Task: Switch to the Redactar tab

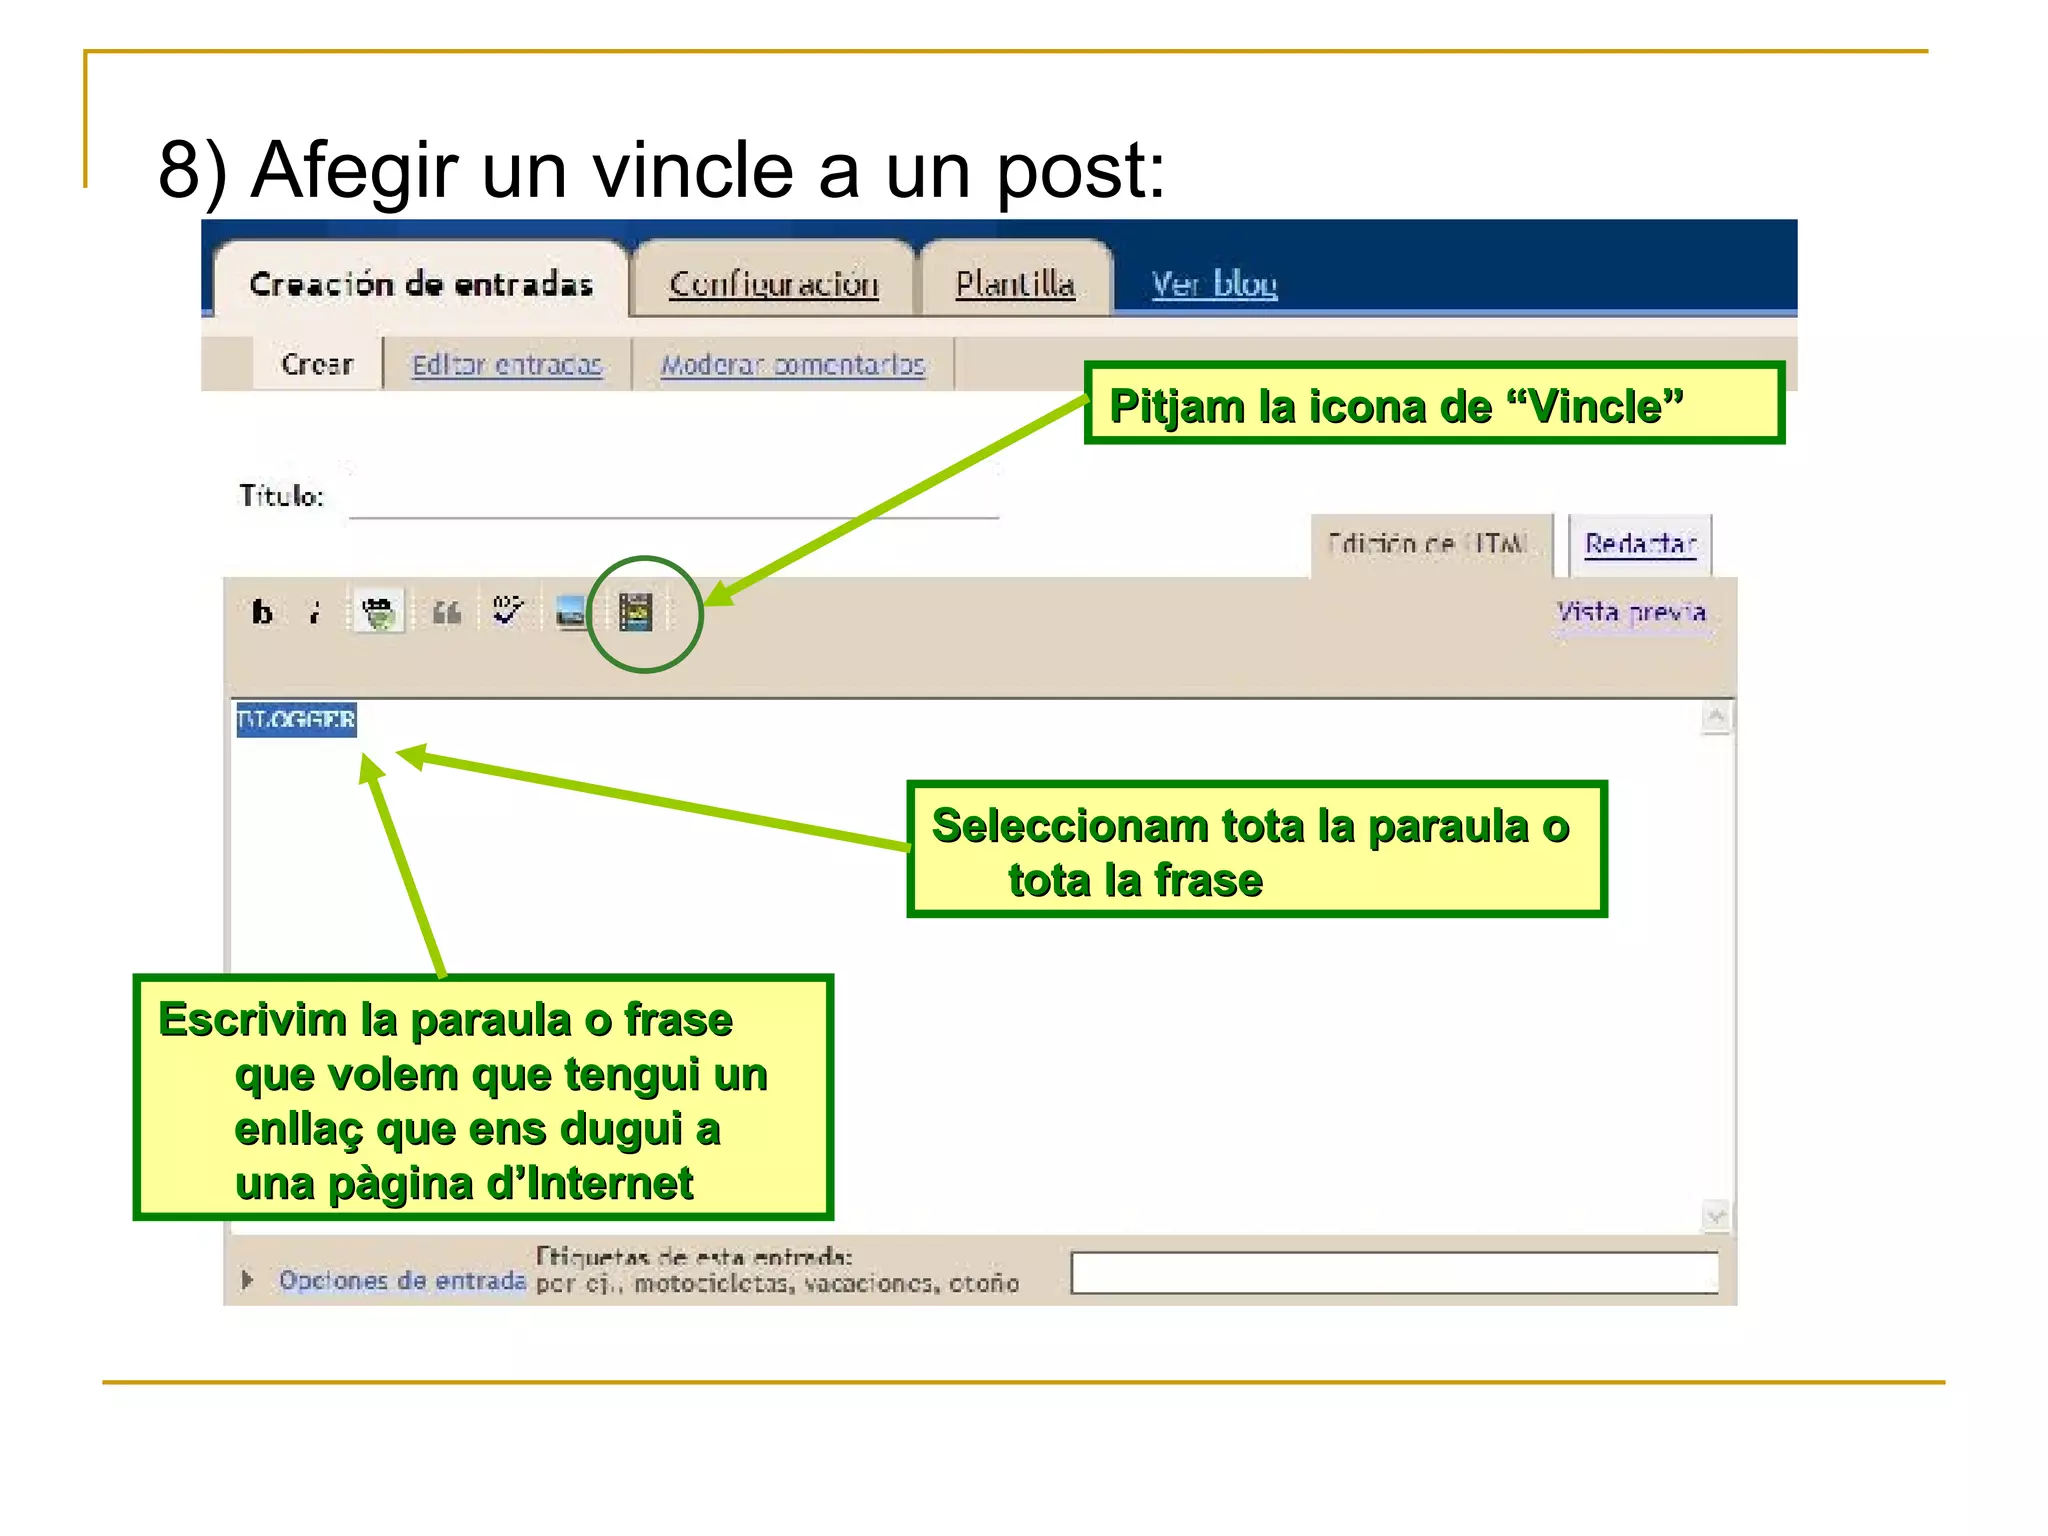Action: pyautogui.click(x=1640, y=545)
